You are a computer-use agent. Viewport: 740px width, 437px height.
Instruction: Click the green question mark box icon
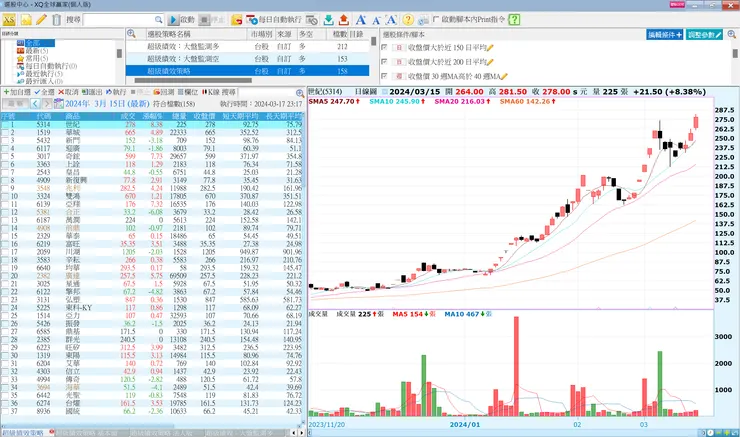(x=514, y=20)
